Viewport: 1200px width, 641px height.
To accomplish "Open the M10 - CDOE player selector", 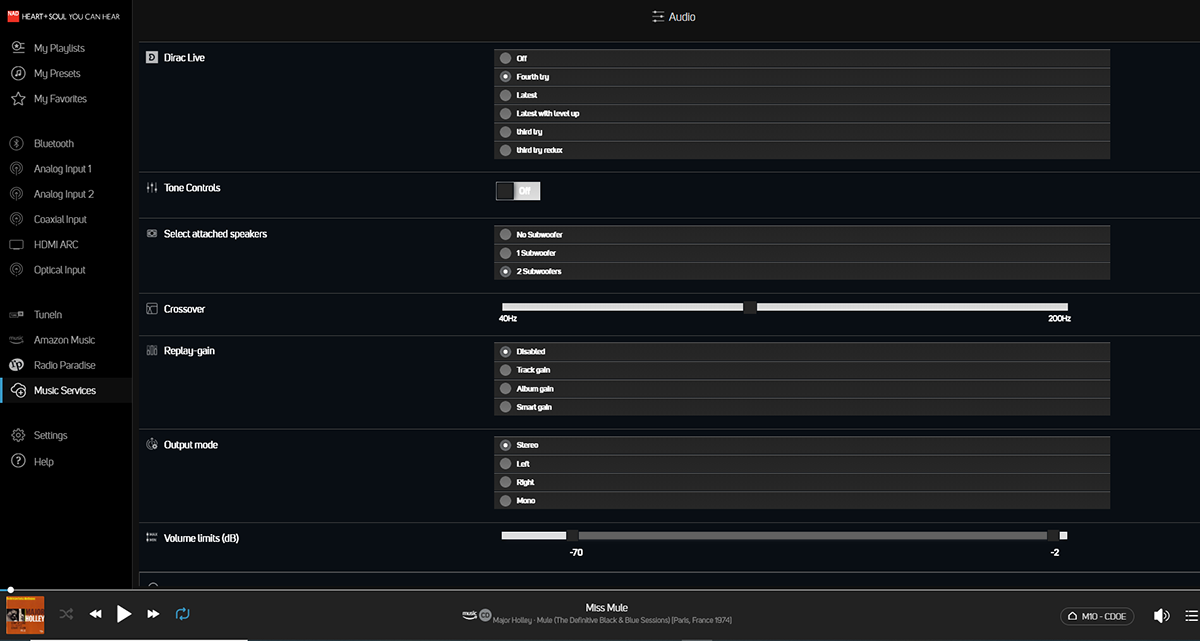I will [1098, 616].
